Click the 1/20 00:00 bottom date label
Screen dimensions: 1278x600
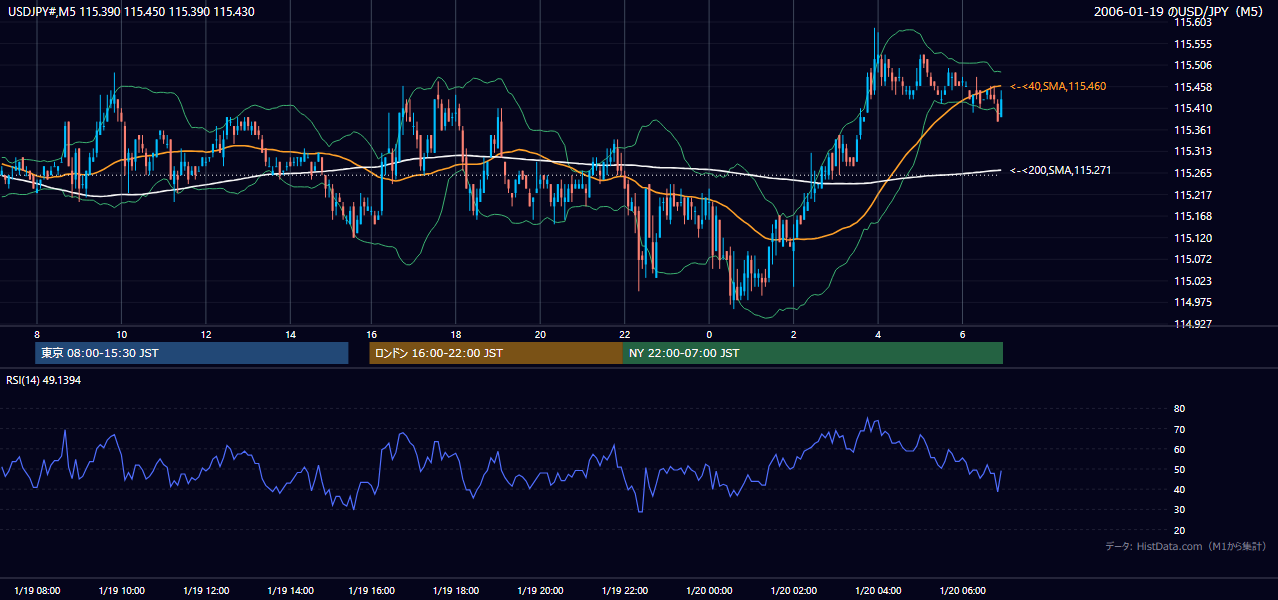709,590
